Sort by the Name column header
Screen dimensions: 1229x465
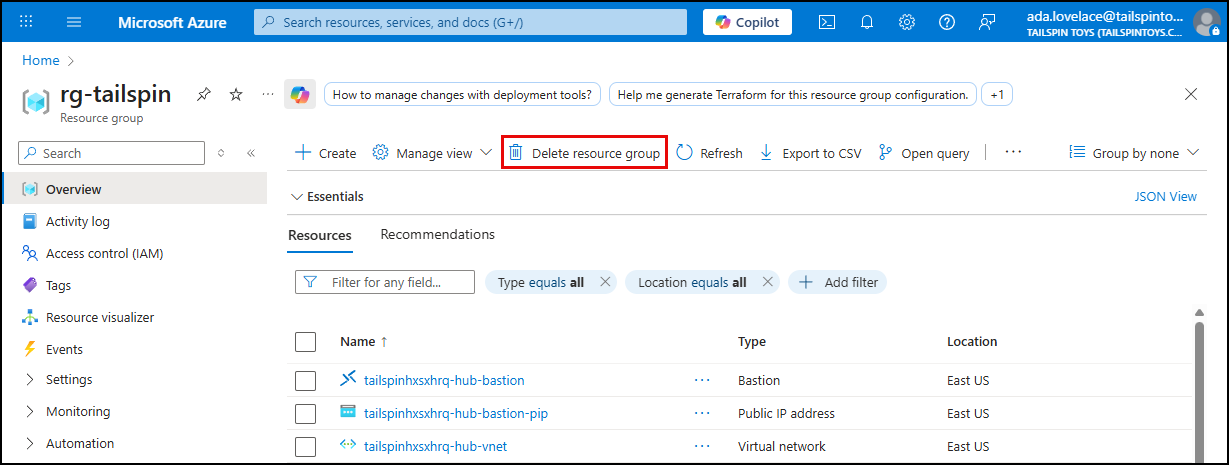click(364, 342)
